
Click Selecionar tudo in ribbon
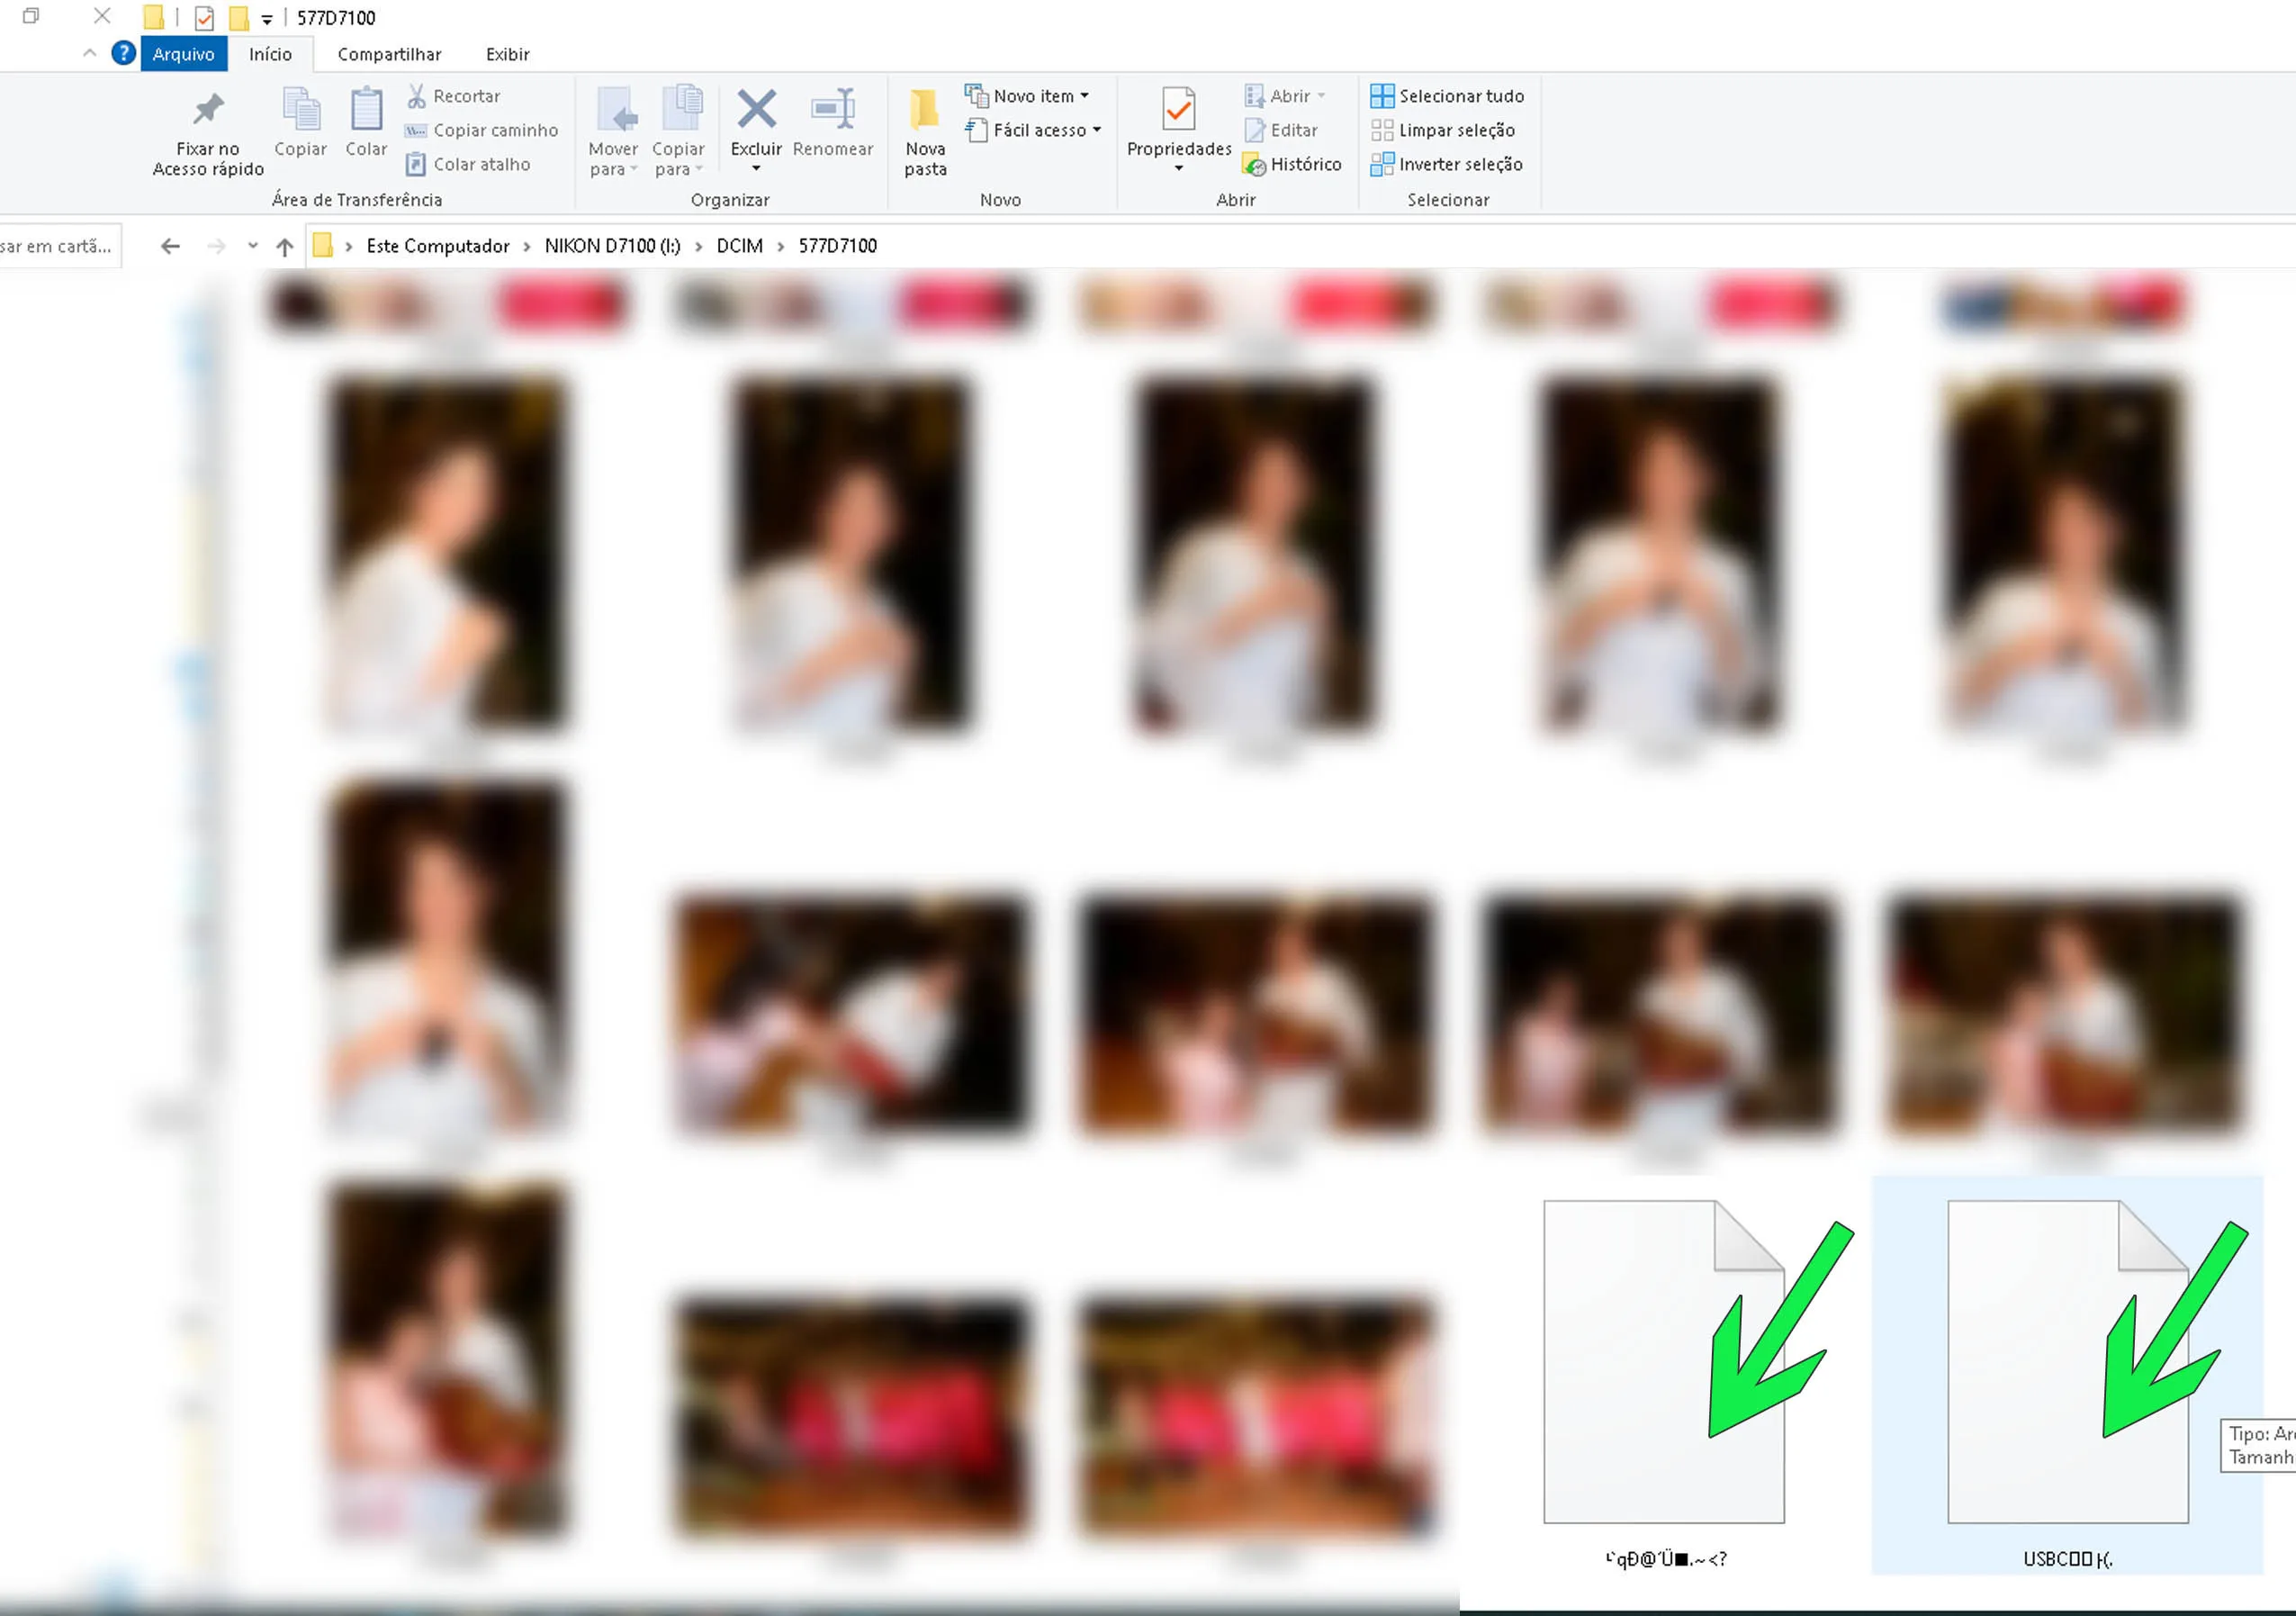1447,96
